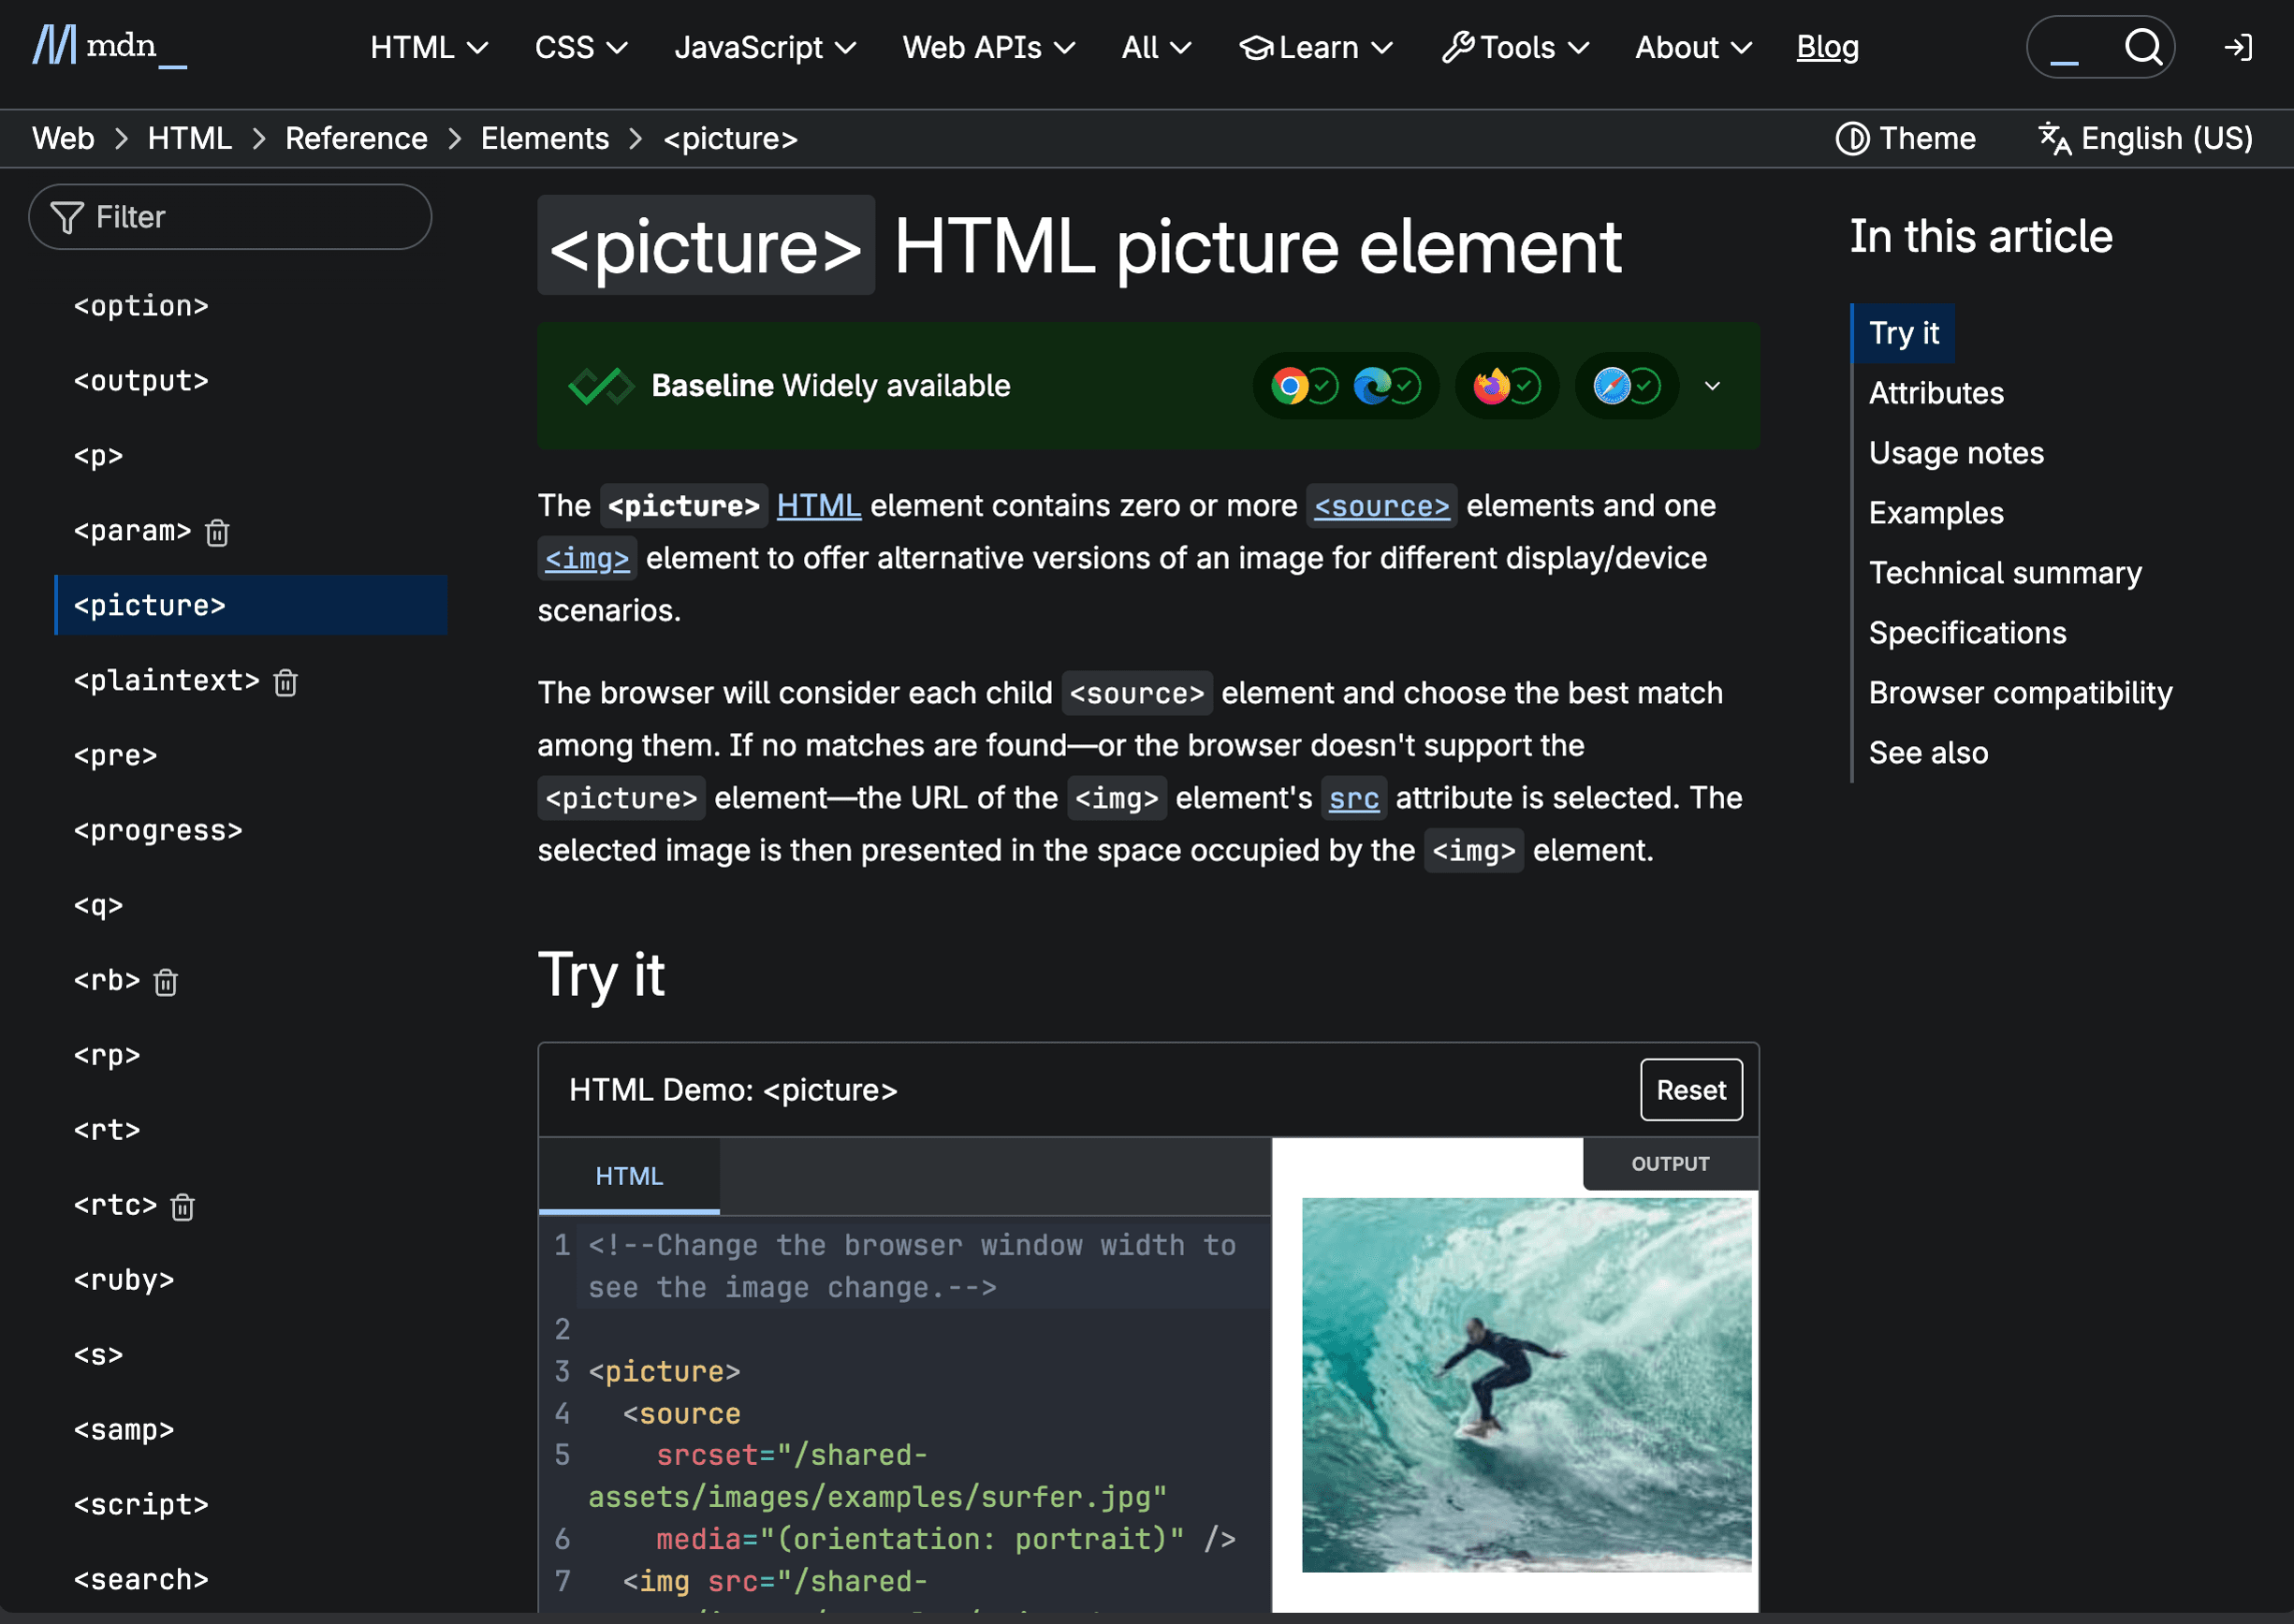Image resolution: width=2294 pixels, height=1624 pixels.
Task: Open <pre> in sidebar
Action: [115, 756]
